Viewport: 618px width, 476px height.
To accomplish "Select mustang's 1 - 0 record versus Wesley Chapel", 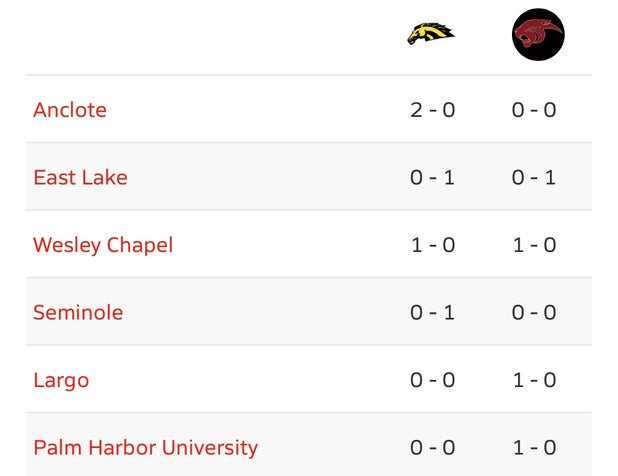I will point(432,245).
